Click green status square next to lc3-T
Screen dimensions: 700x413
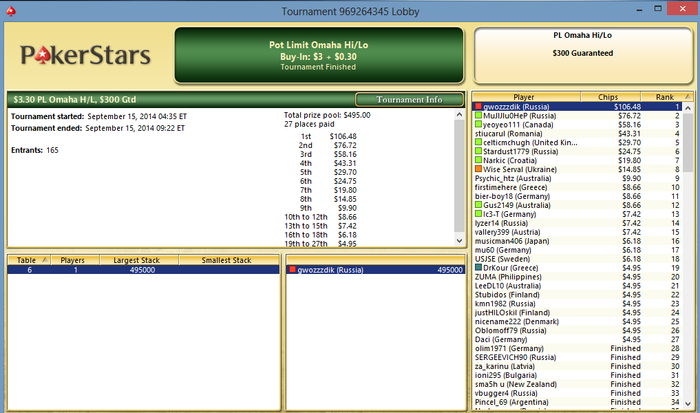[x=478, y=214]
